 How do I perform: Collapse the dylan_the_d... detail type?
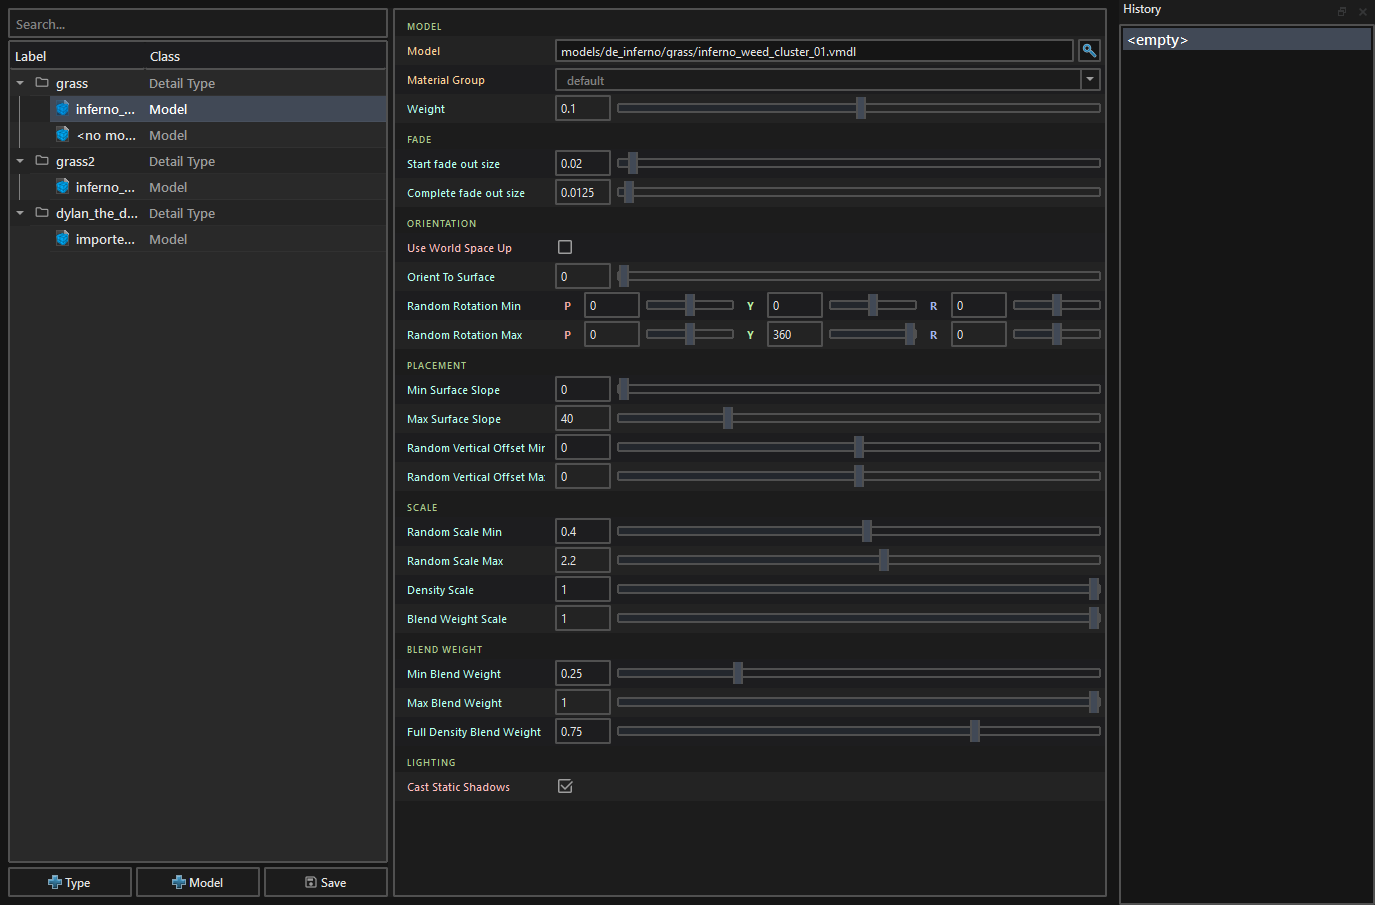pyautogui.click(x=20, y=213)
